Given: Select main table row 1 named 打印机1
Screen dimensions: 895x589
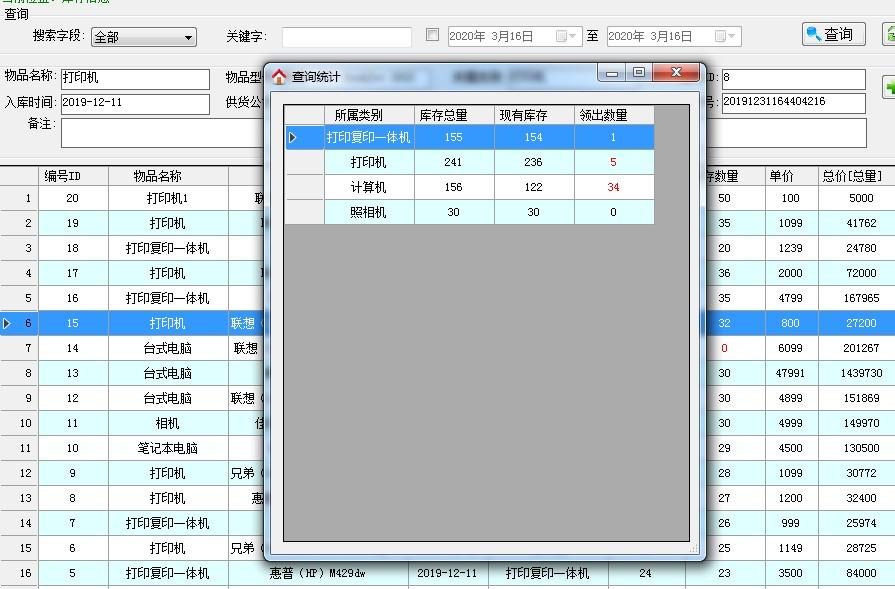Looking at the screenshot, I should [x=167, y=198].
